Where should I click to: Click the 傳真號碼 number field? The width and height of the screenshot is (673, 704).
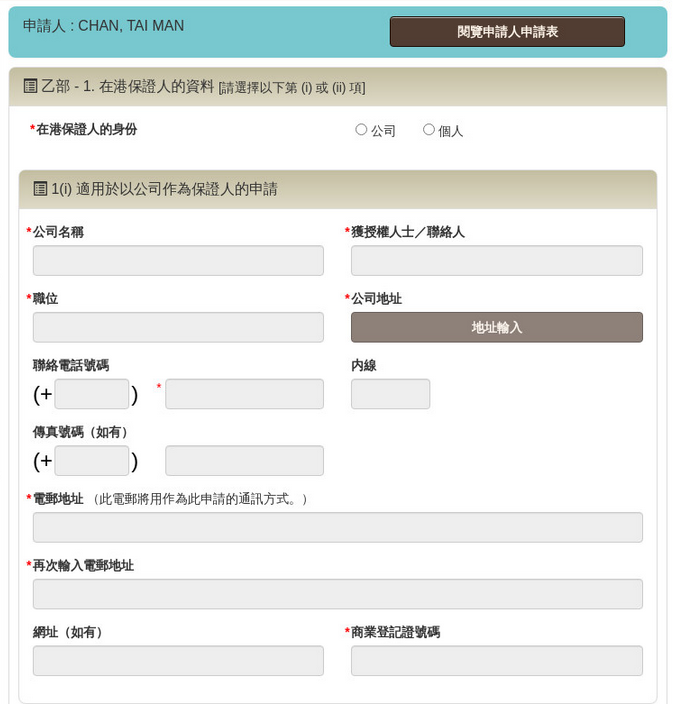tap(244, 461)
